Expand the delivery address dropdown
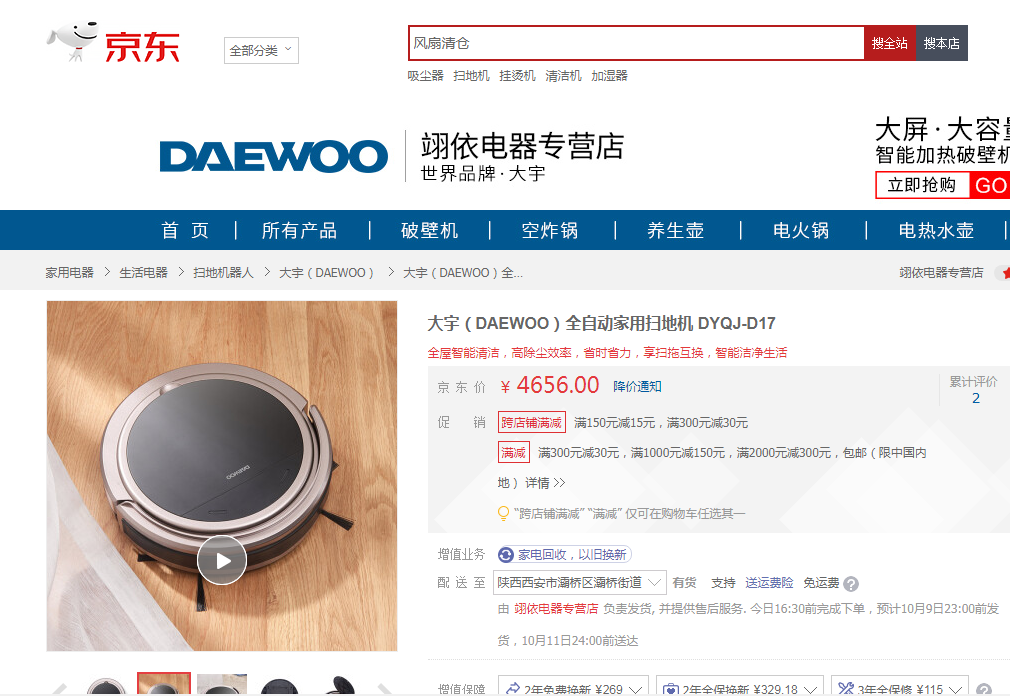Screen dimensions: 1010x696 [x=580, y=583]
